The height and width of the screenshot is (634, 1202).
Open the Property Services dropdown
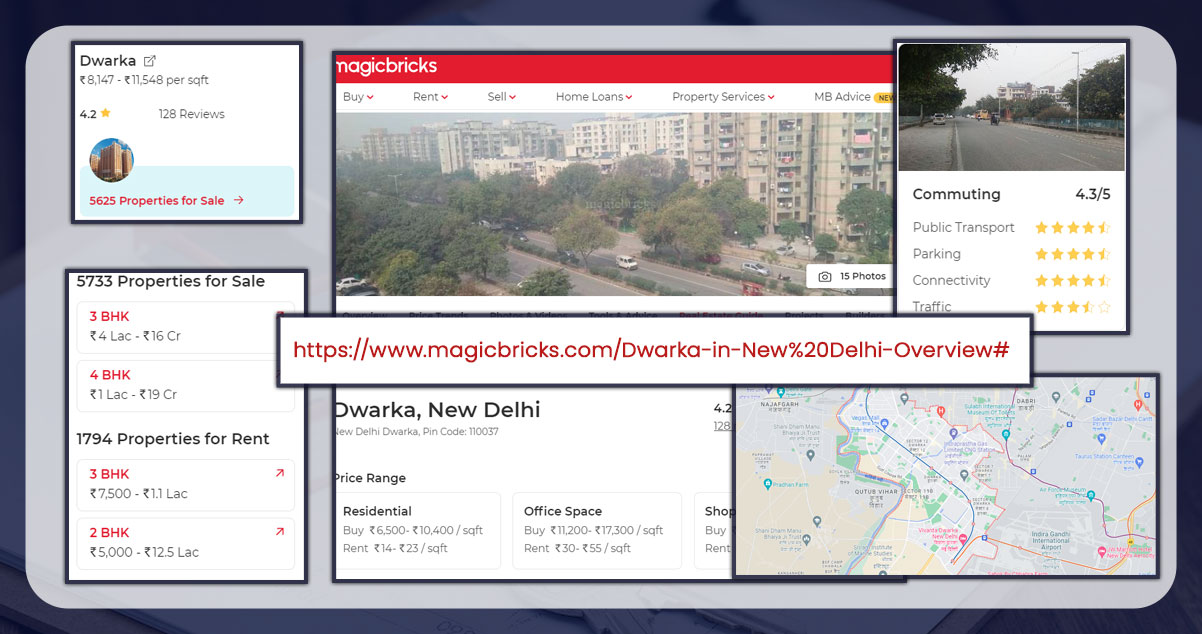[722, 96]
